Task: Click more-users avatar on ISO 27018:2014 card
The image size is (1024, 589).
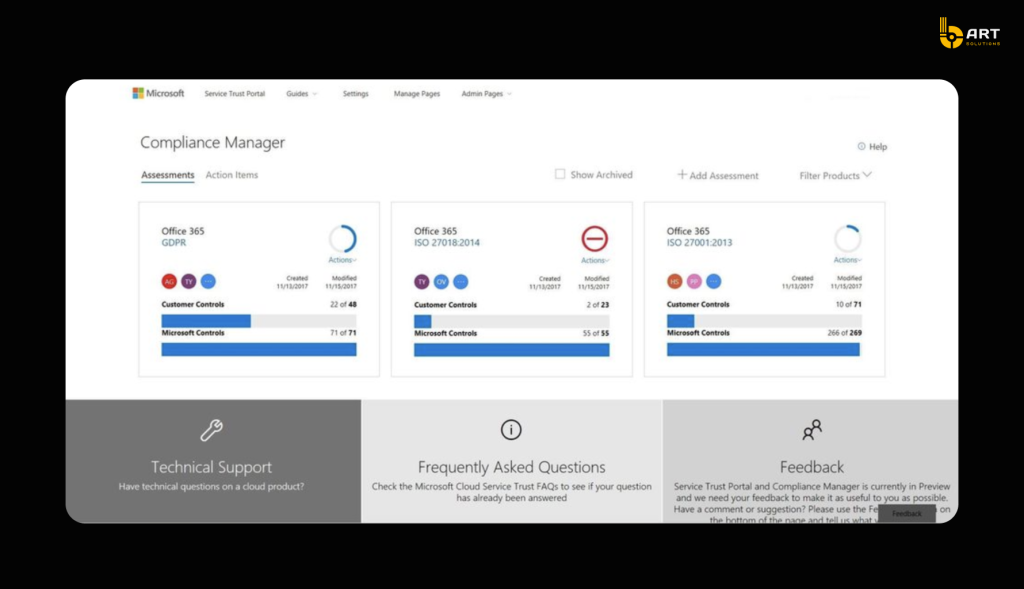Action: tap(461, 282)
